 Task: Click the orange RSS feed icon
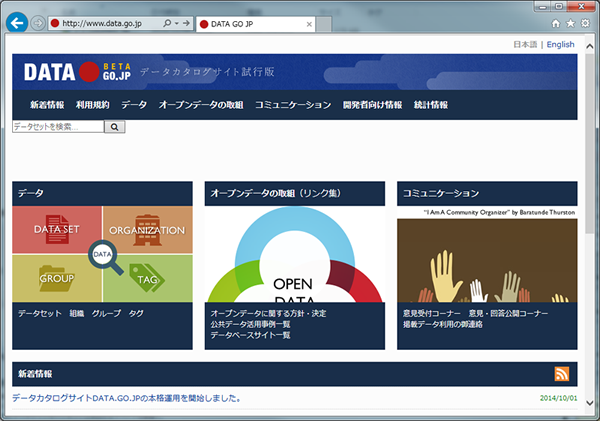(562, 374)
